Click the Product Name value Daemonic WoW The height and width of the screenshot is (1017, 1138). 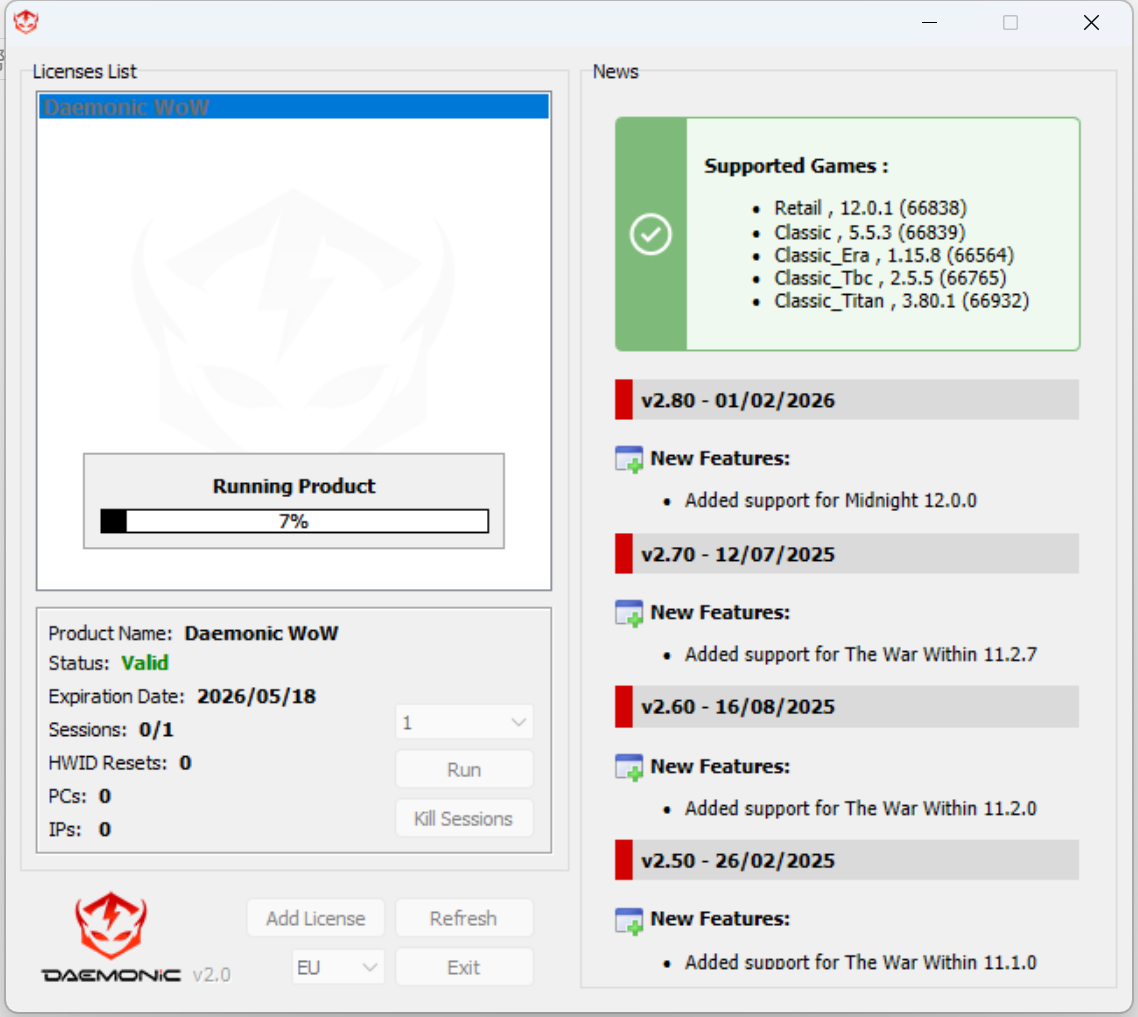(x=261, y=633)
